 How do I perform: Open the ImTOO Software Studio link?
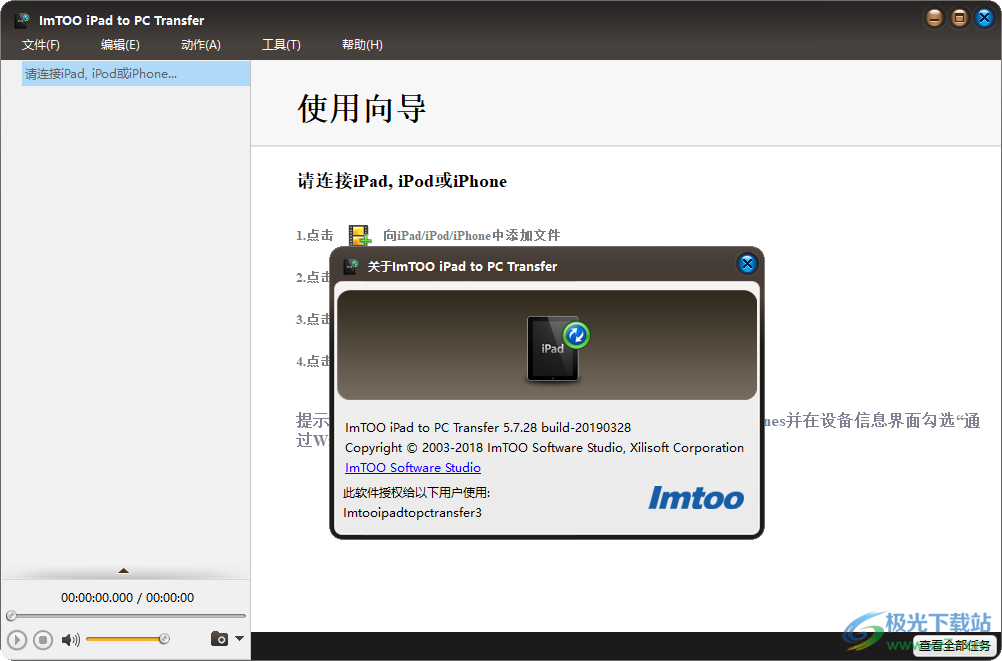(412, 467)
